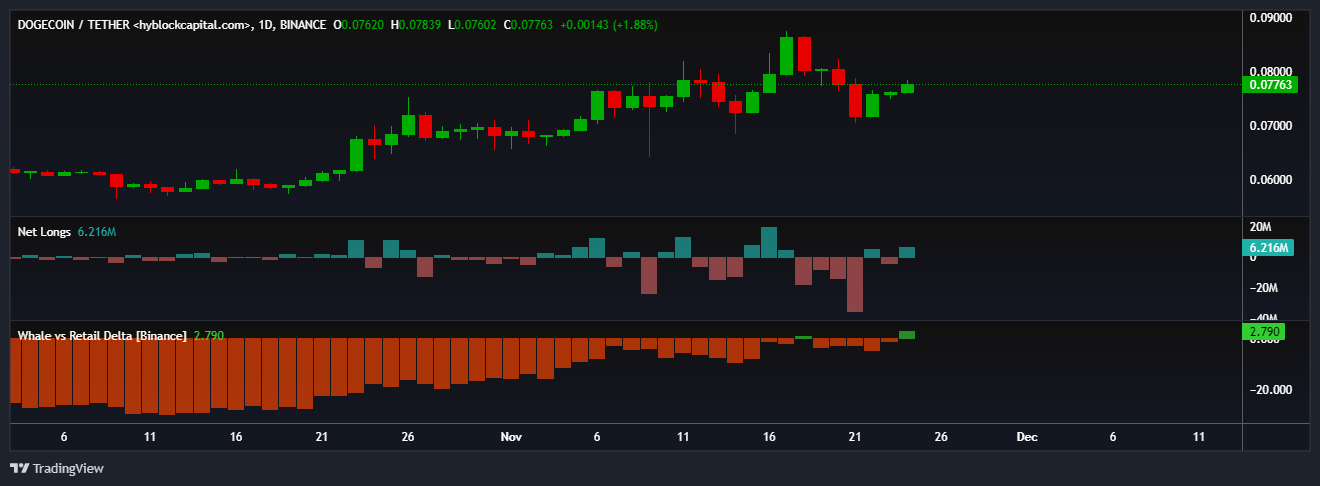This screenshot has height=486, width=1320.
Task: Click the green 0.07763 current price tag
Action: (1268, 85)
